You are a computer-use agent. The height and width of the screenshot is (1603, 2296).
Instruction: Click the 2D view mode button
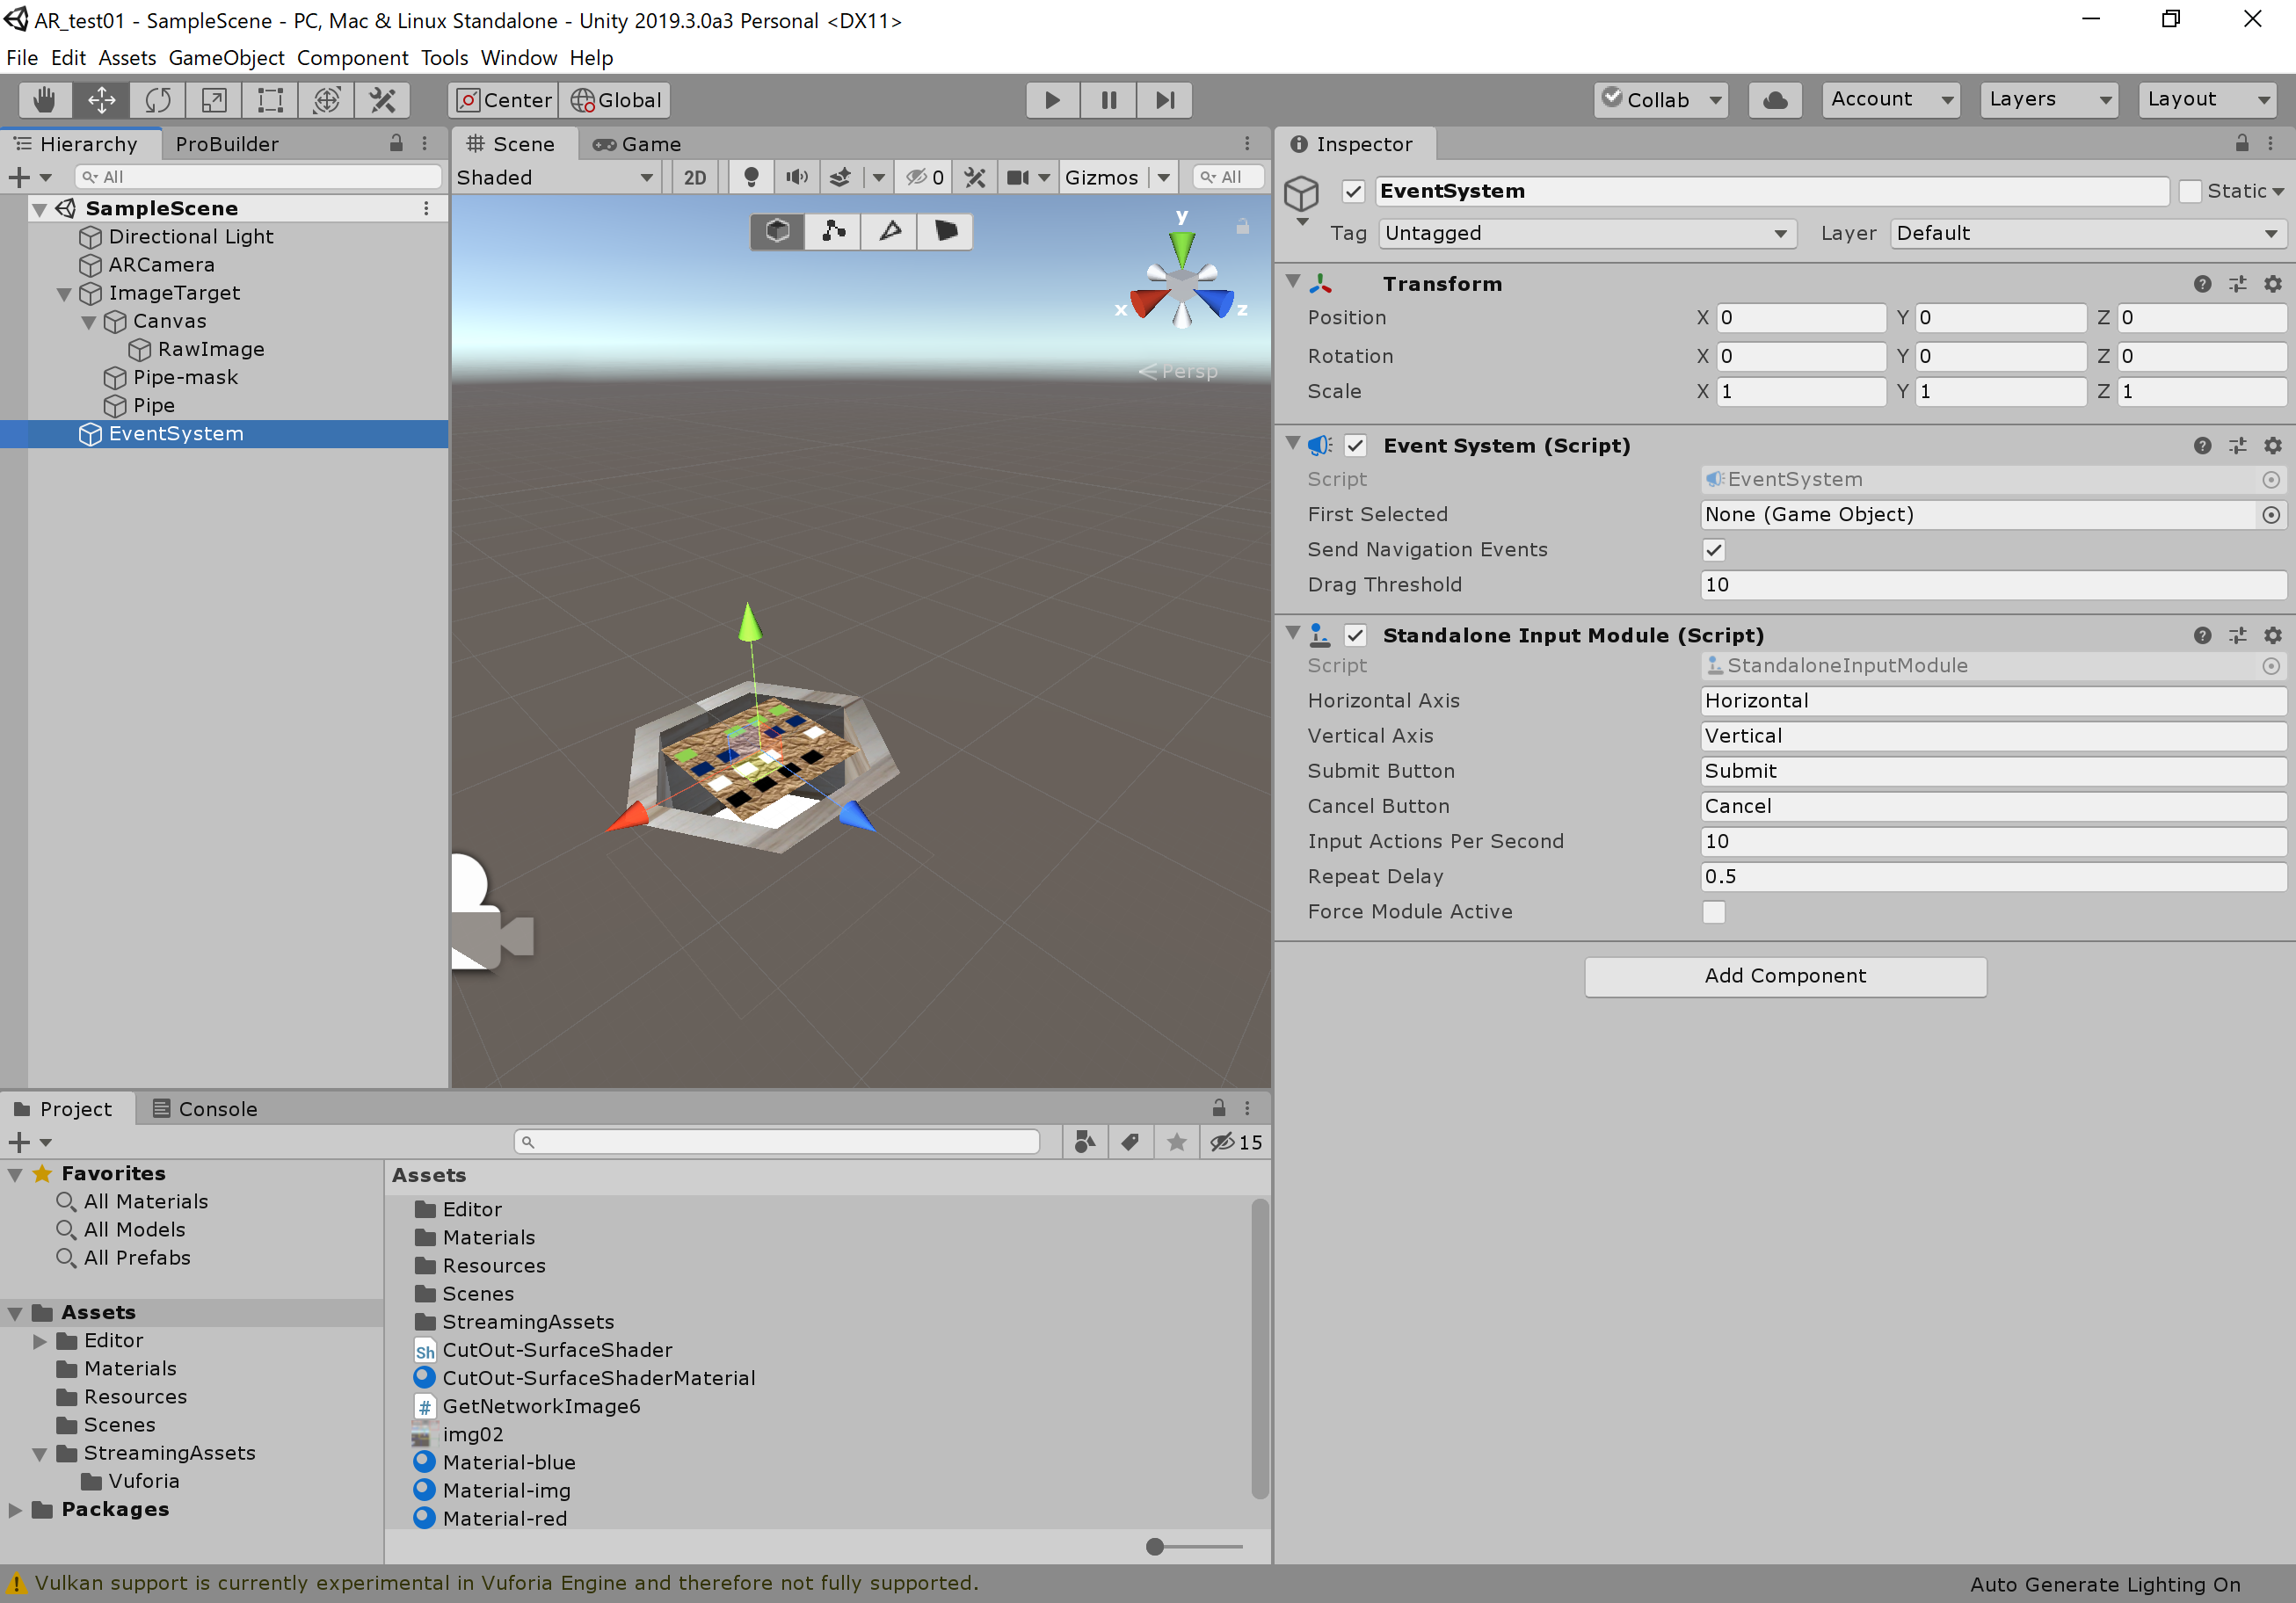point(694,177)
